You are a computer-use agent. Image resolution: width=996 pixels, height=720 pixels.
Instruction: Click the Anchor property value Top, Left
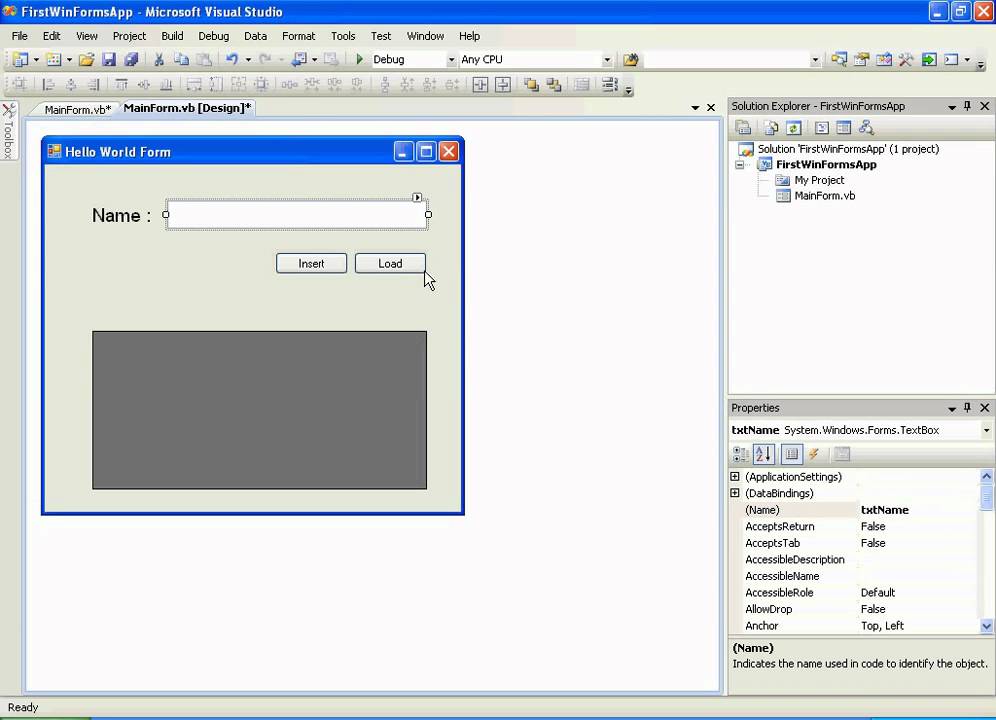882,626
